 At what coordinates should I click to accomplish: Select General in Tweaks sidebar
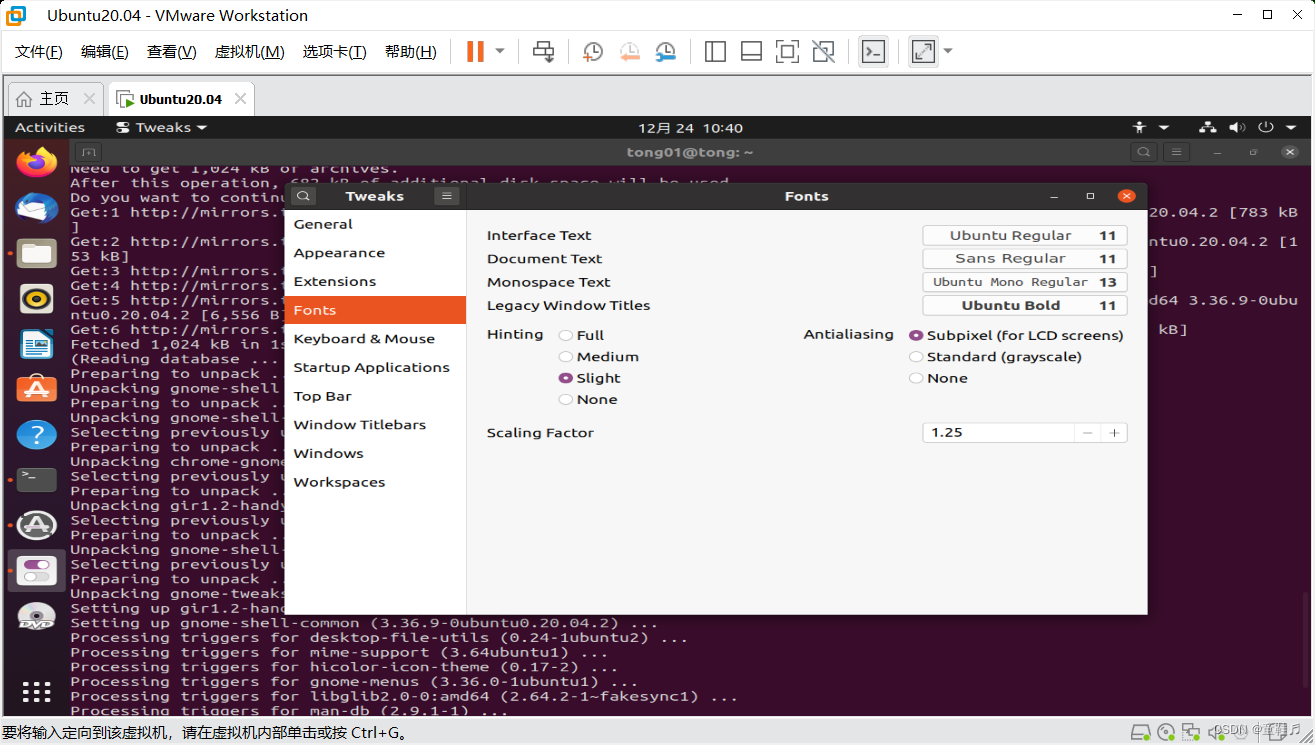tap(376, 224)
